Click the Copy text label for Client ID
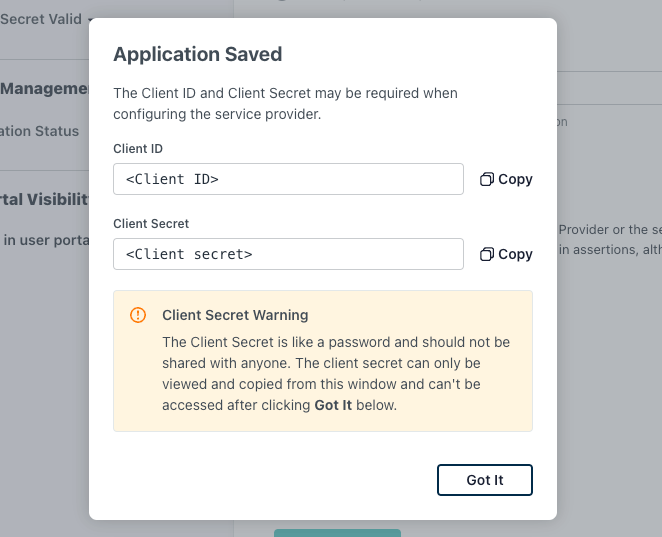Image resolution: width=662 pixels, height=537 pixels. [515, 179]
